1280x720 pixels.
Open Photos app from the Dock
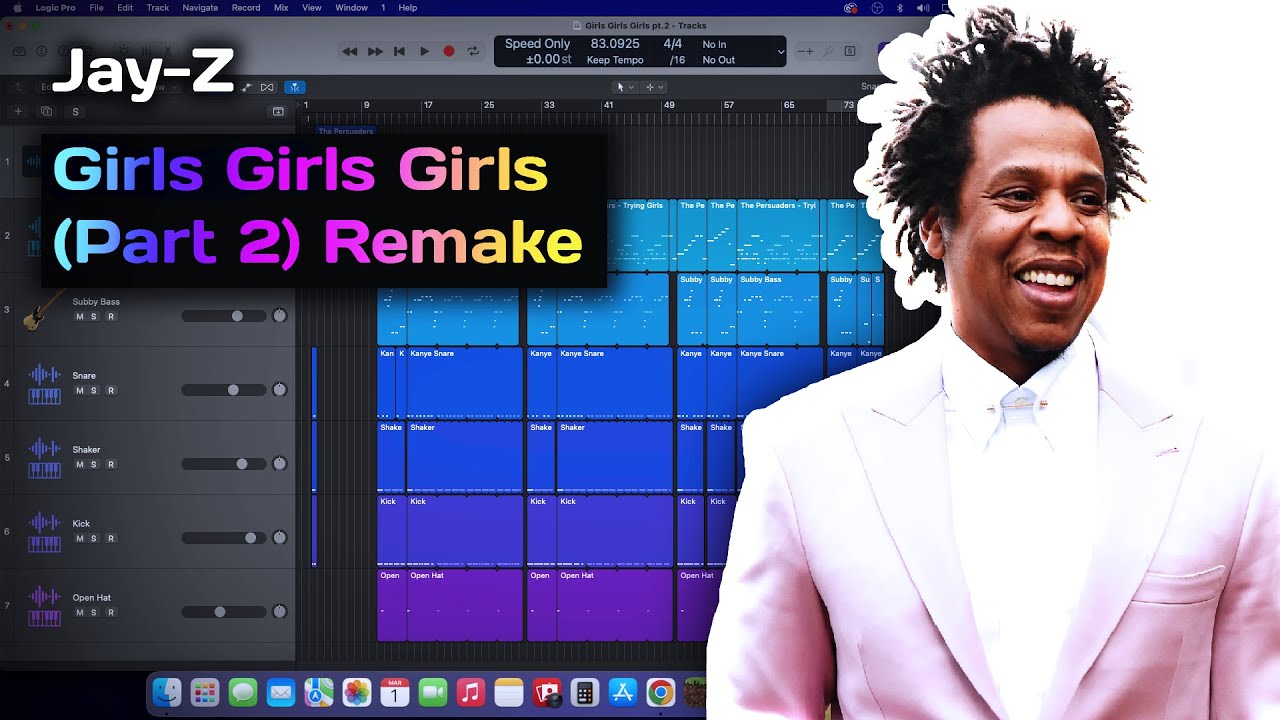click(357, 692)
